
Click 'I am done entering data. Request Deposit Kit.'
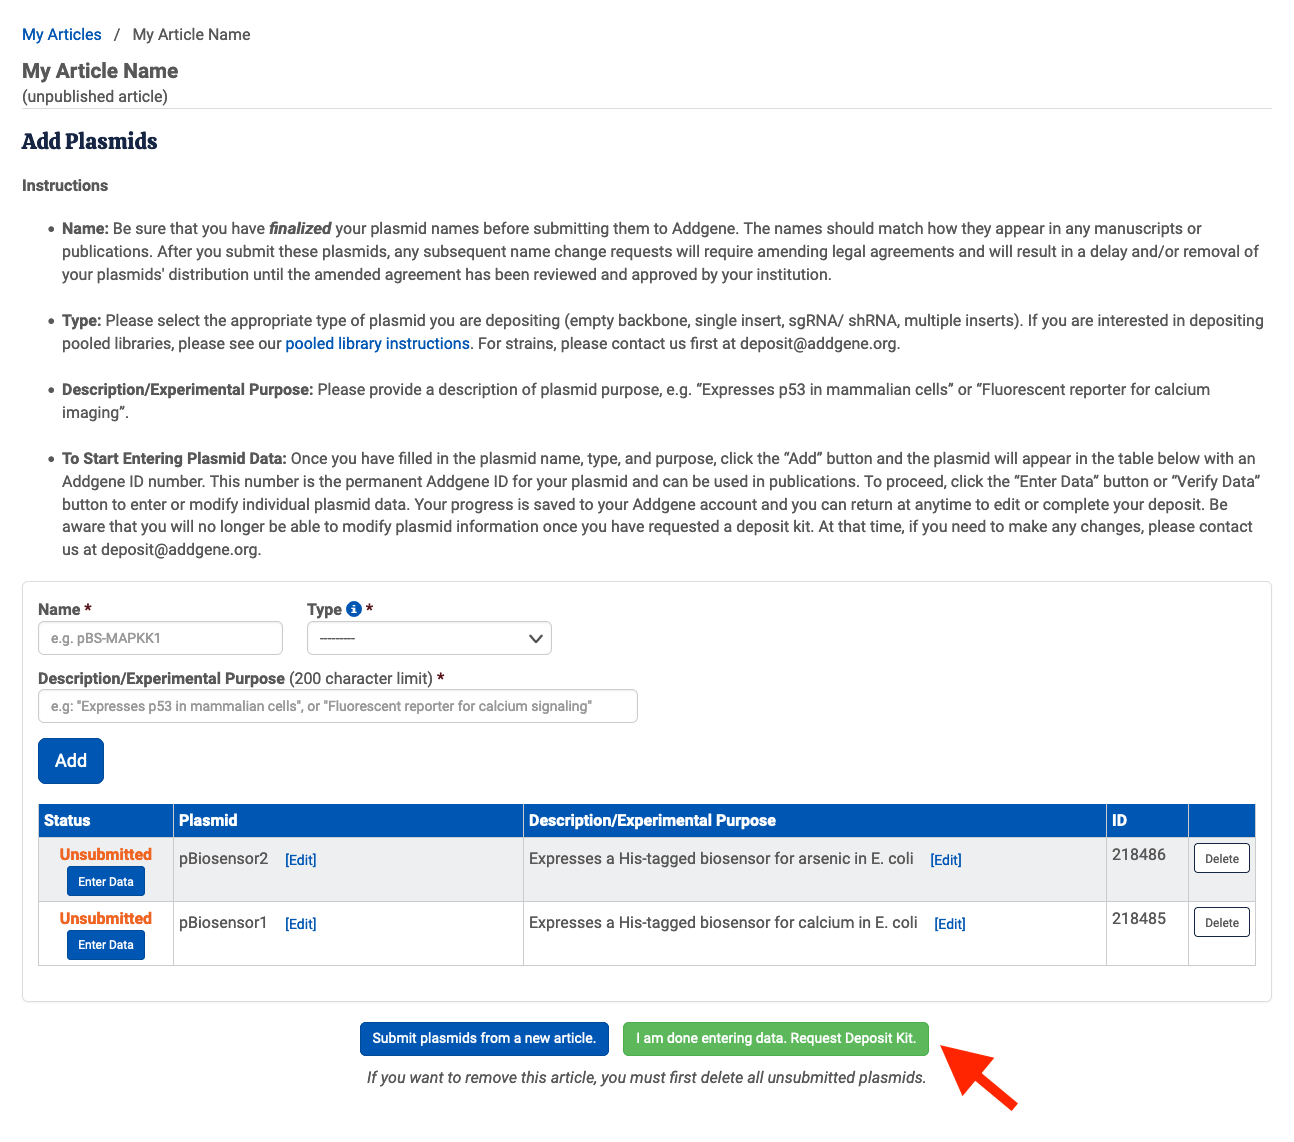point(775,1038)
